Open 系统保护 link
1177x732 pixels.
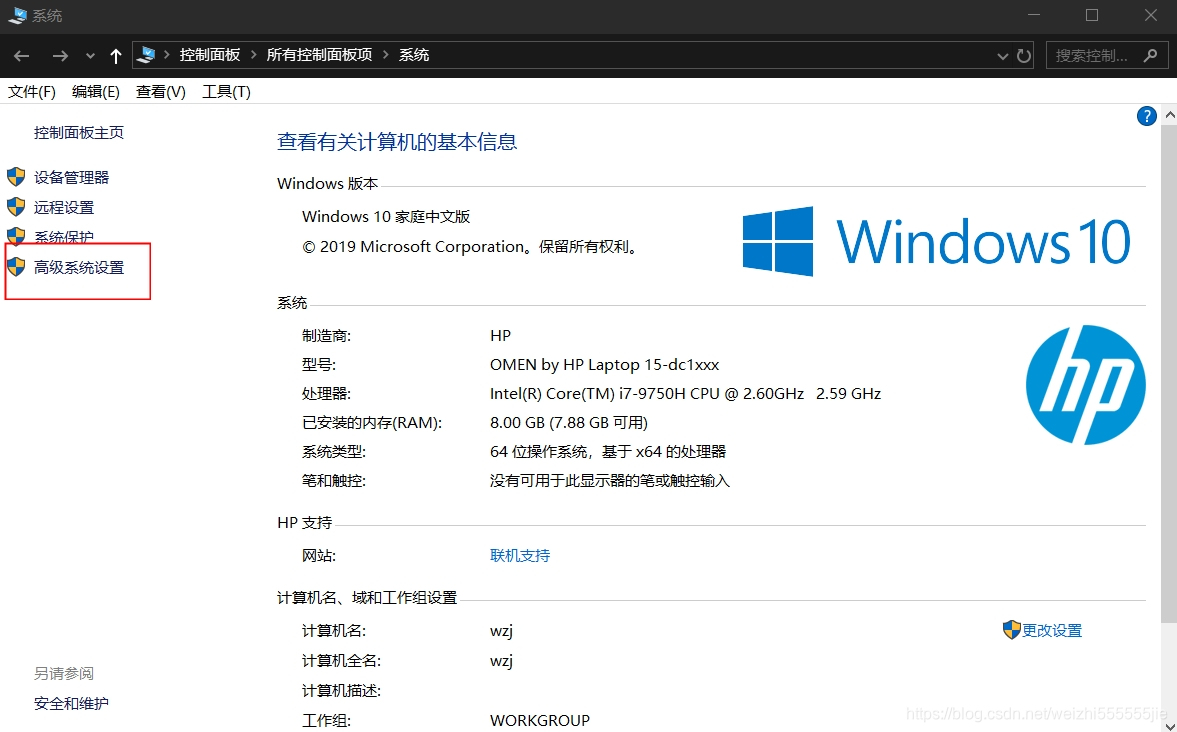[64, 237]
